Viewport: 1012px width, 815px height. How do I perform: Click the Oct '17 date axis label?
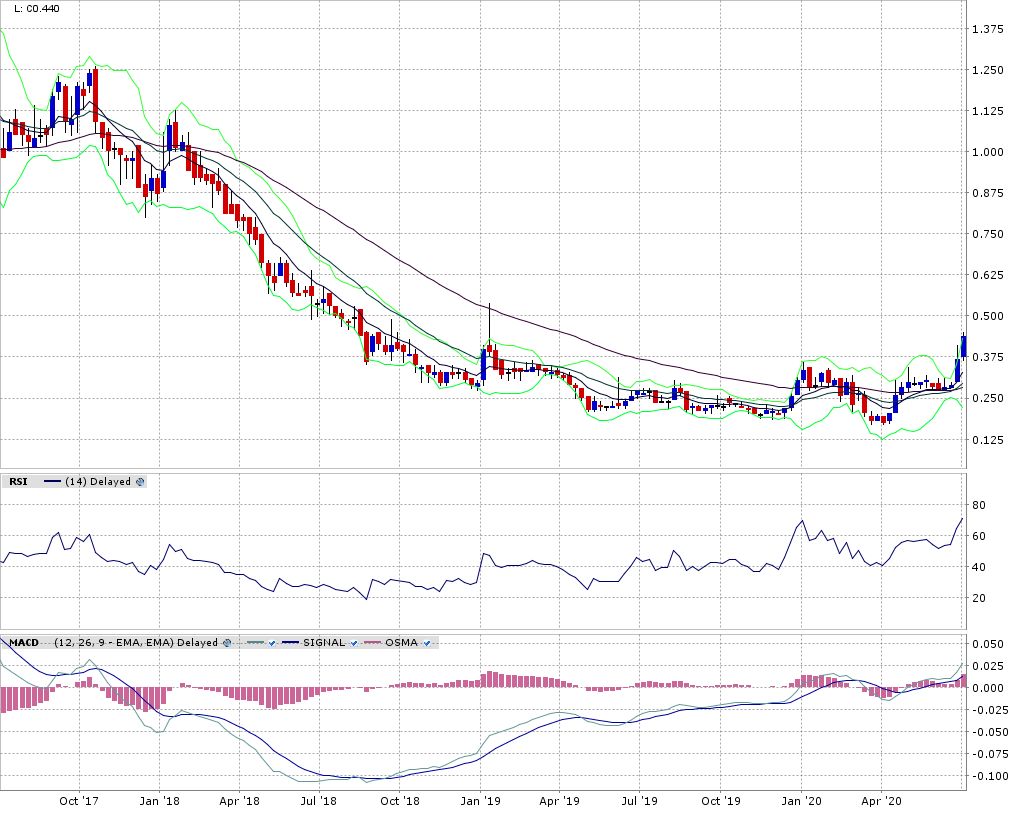[78, 801]
